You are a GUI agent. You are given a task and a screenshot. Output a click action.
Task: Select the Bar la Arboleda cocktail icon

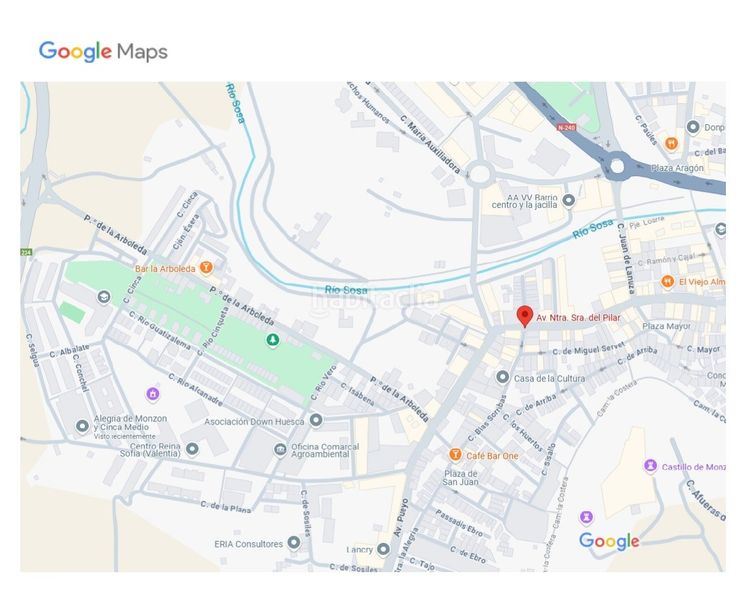tap(206, 267)
